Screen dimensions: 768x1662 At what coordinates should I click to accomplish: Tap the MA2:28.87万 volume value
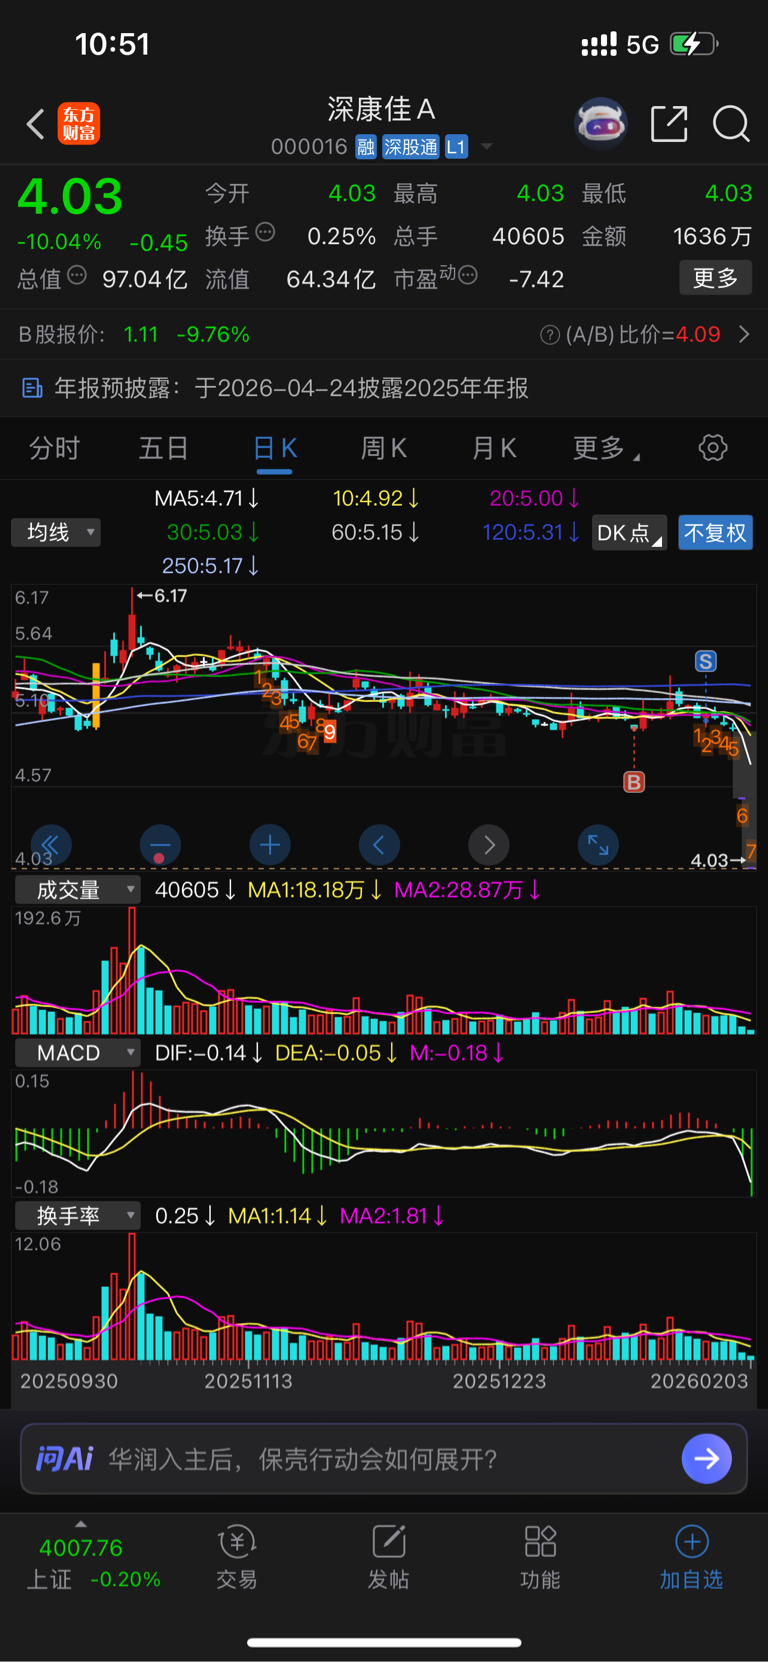pos(467,890)
